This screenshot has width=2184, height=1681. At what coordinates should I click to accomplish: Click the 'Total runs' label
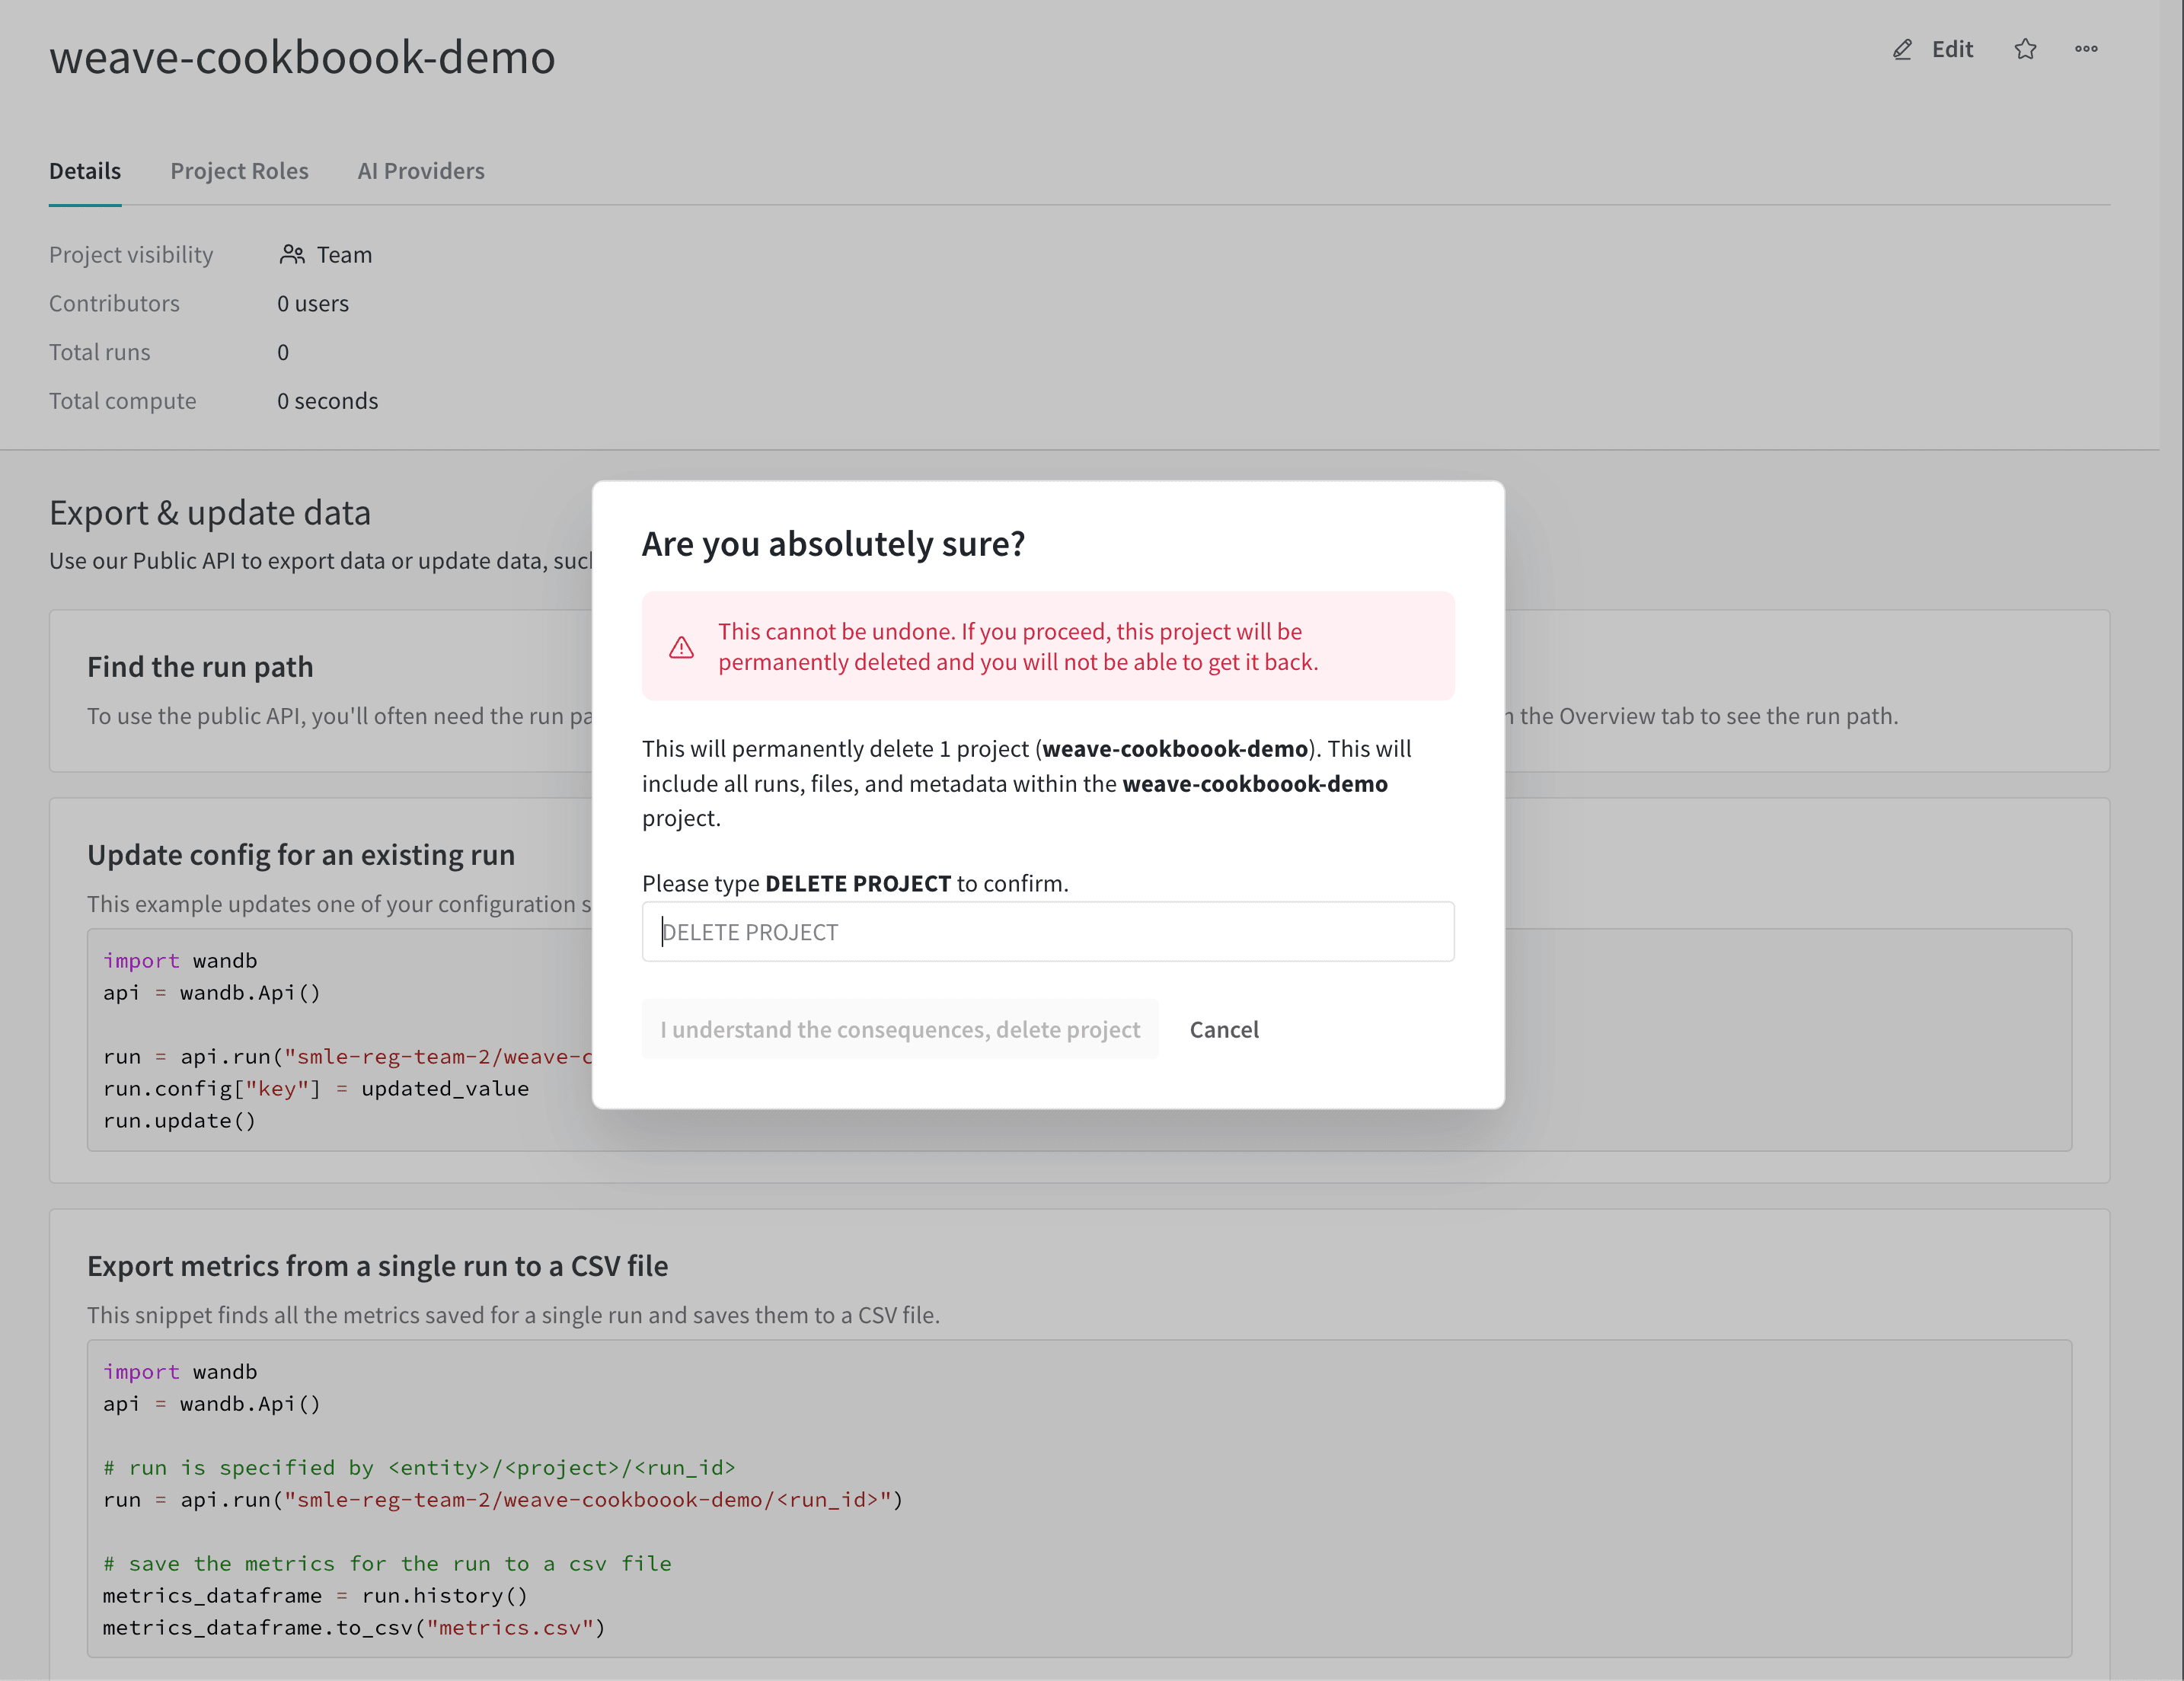[100, 352]
